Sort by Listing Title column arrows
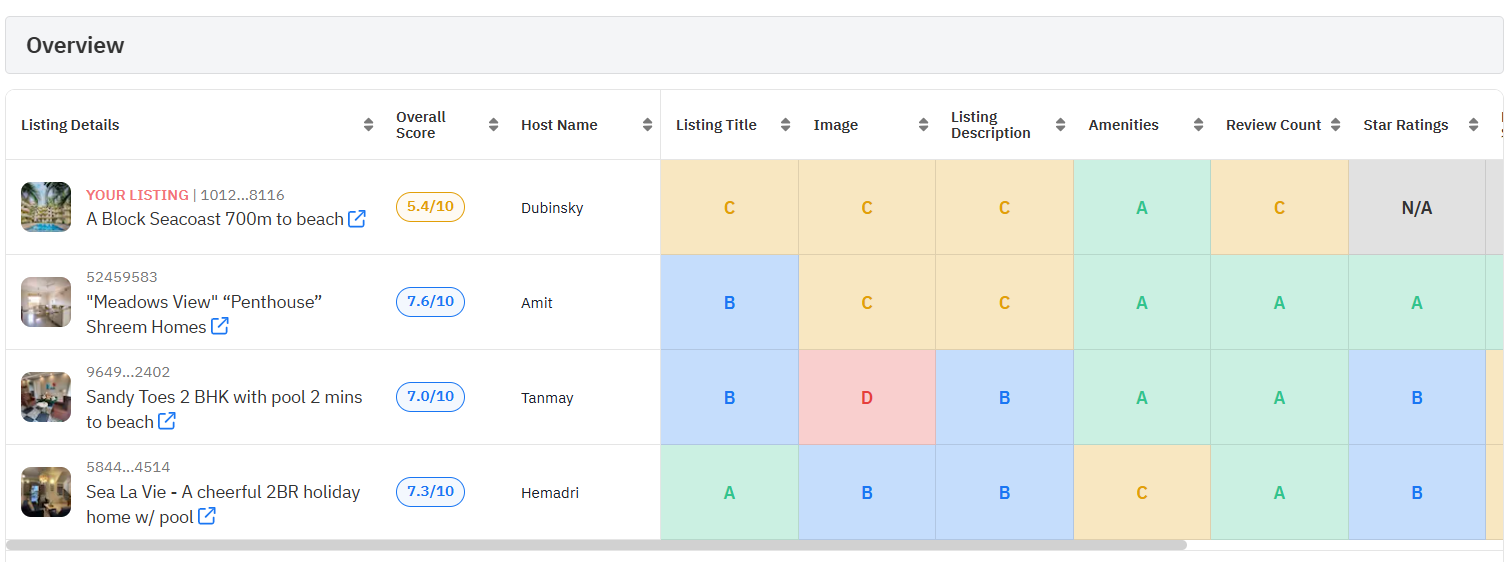The width and height of the screenshot is (1507, 562). pos(785,125)
